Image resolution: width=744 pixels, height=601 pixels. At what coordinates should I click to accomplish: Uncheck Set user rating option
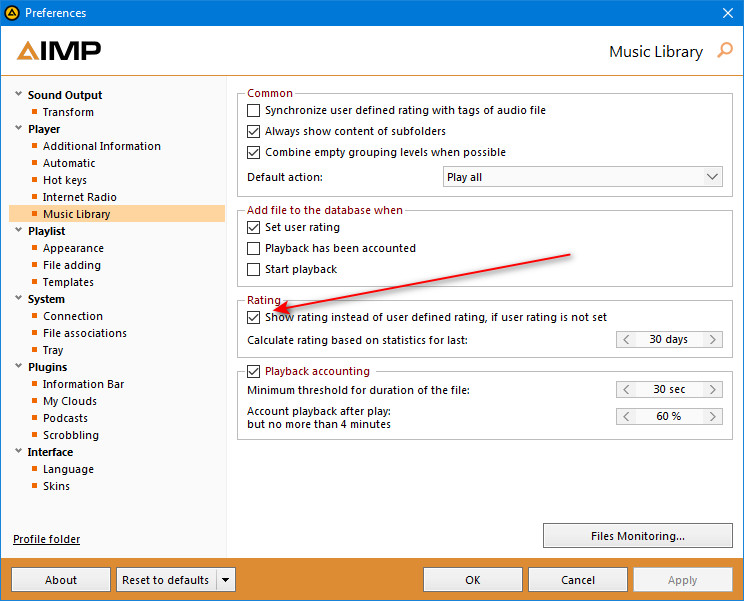[x=253, y=228]
